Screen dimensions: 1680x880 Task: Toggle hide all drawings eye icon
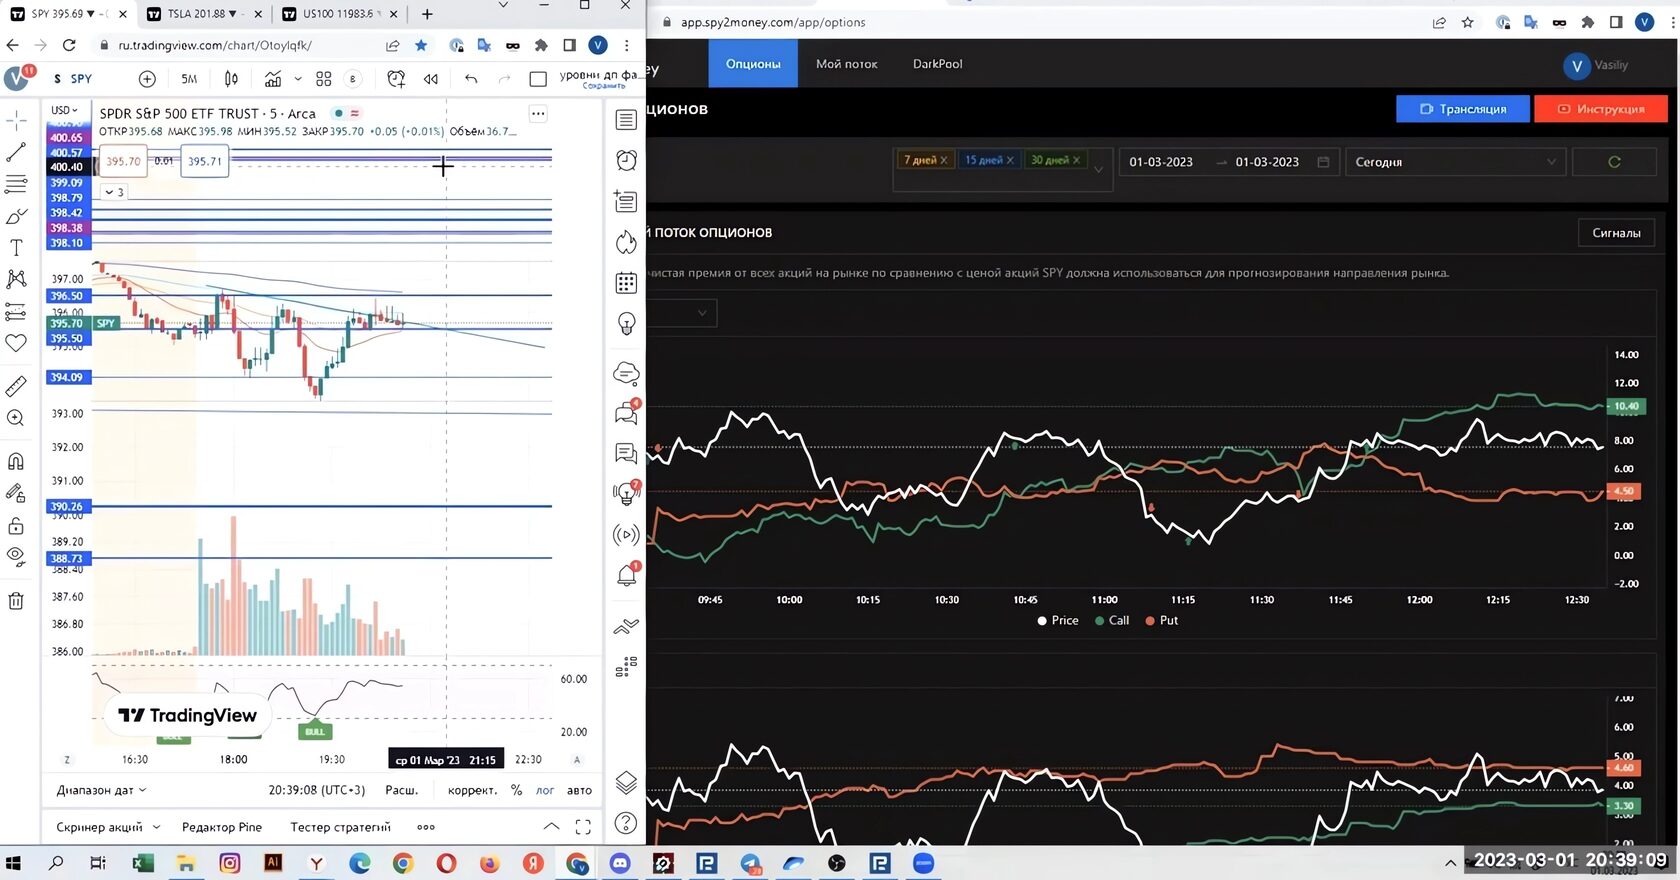pyautogui.click(x=16, y=557)
